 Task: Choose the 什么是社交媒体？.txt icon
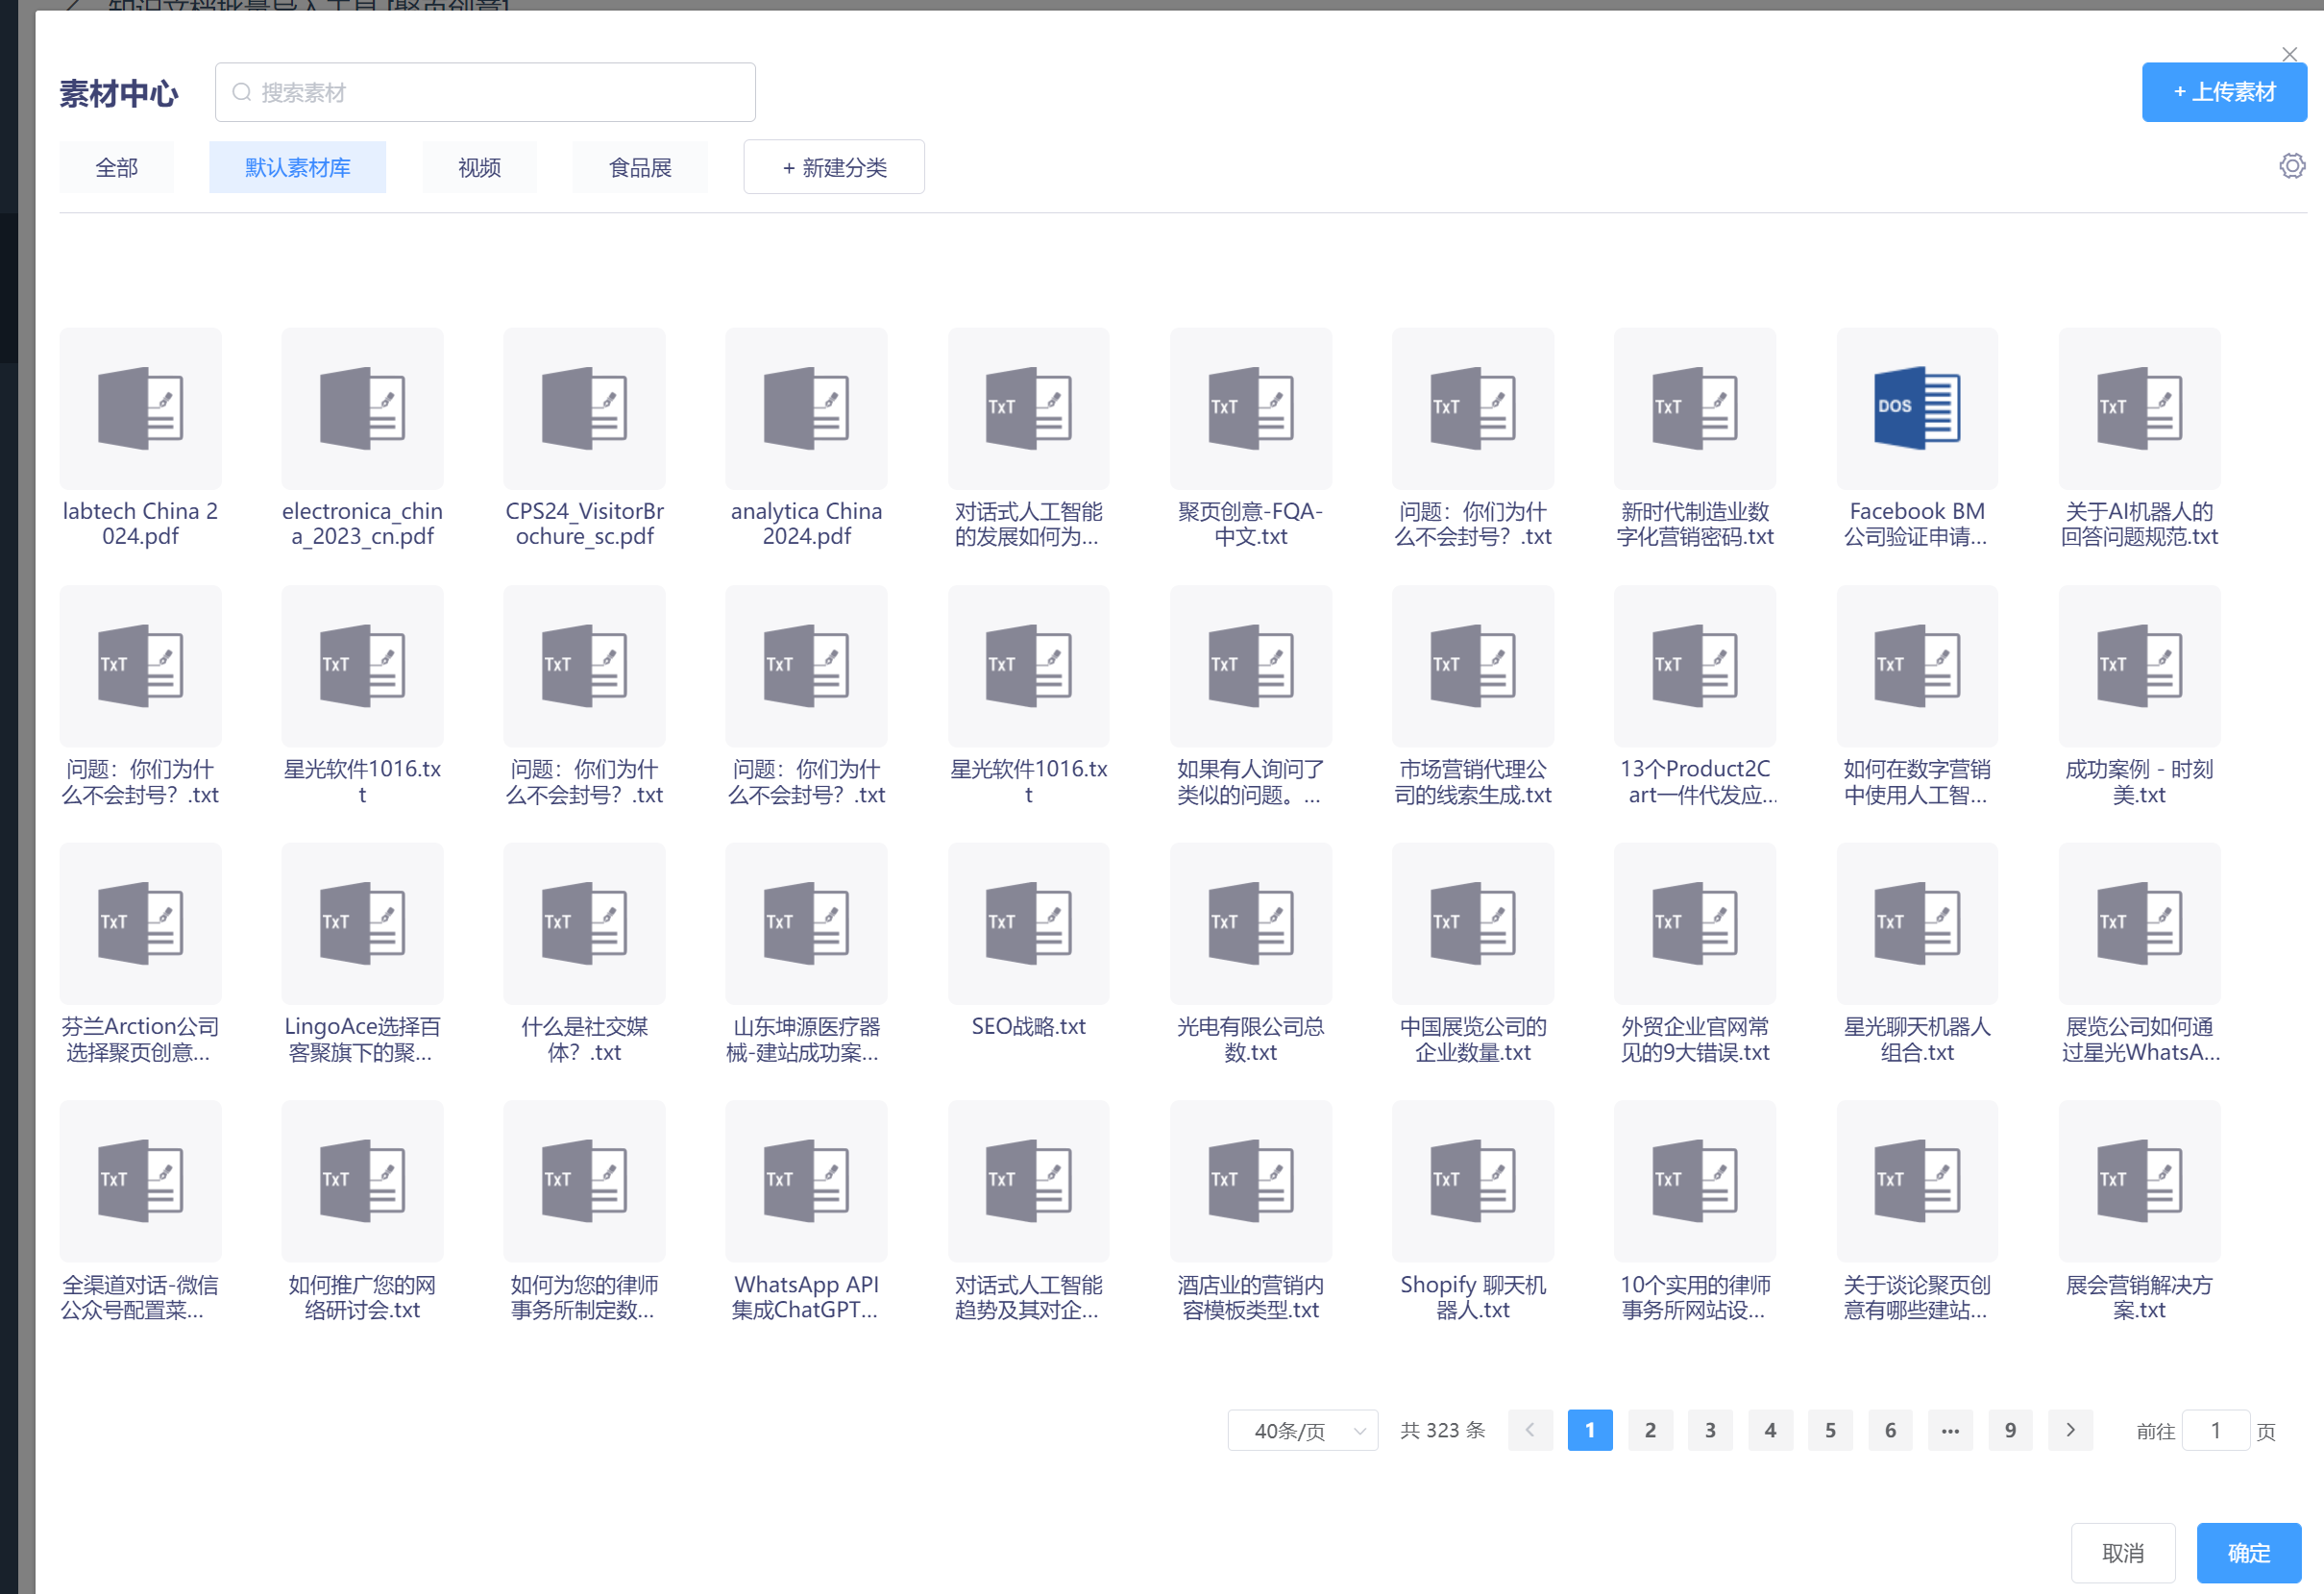click(584, 923)
